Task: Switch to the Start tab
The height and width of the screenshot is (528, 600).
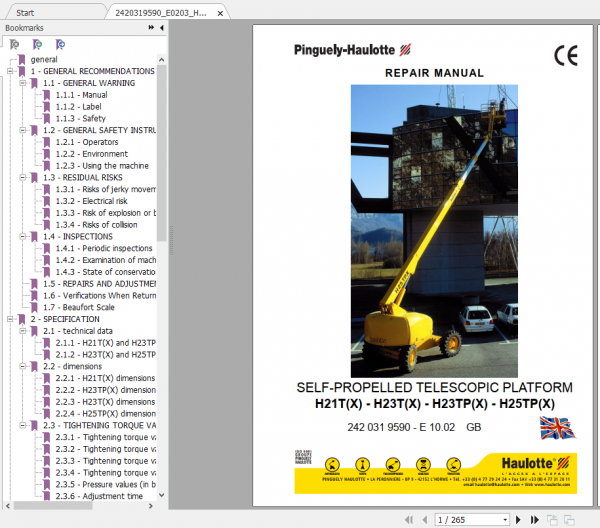Action: click(x=25, y=13)
